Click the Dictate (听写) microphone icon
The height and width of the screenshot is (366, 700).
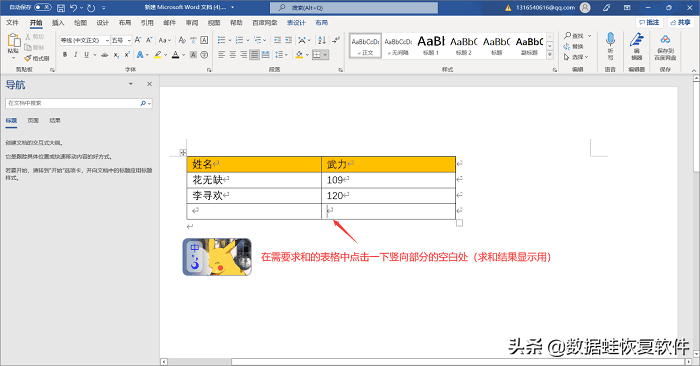click(x=610, y=40)
